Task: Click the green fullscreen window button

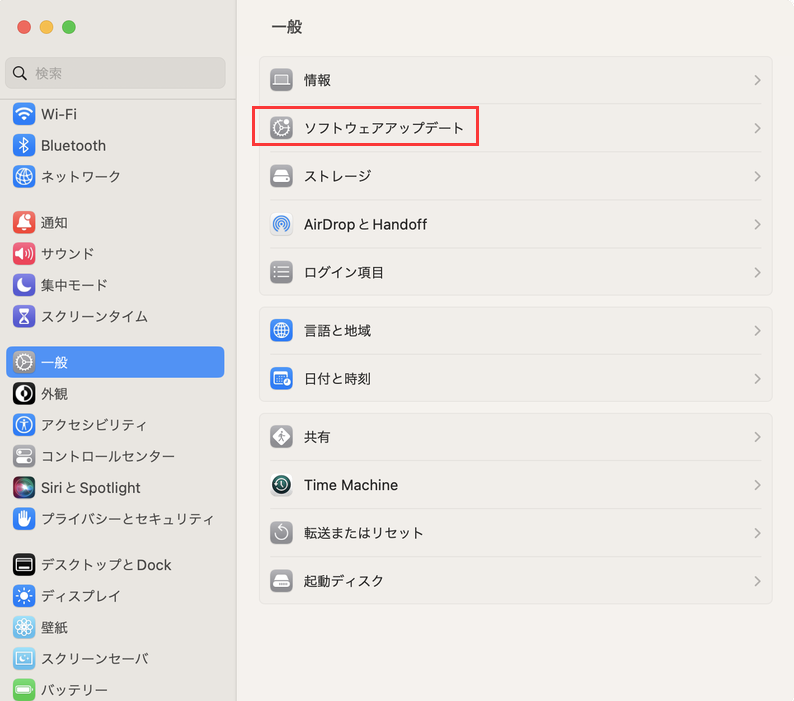Action: [x=69, y=27]
